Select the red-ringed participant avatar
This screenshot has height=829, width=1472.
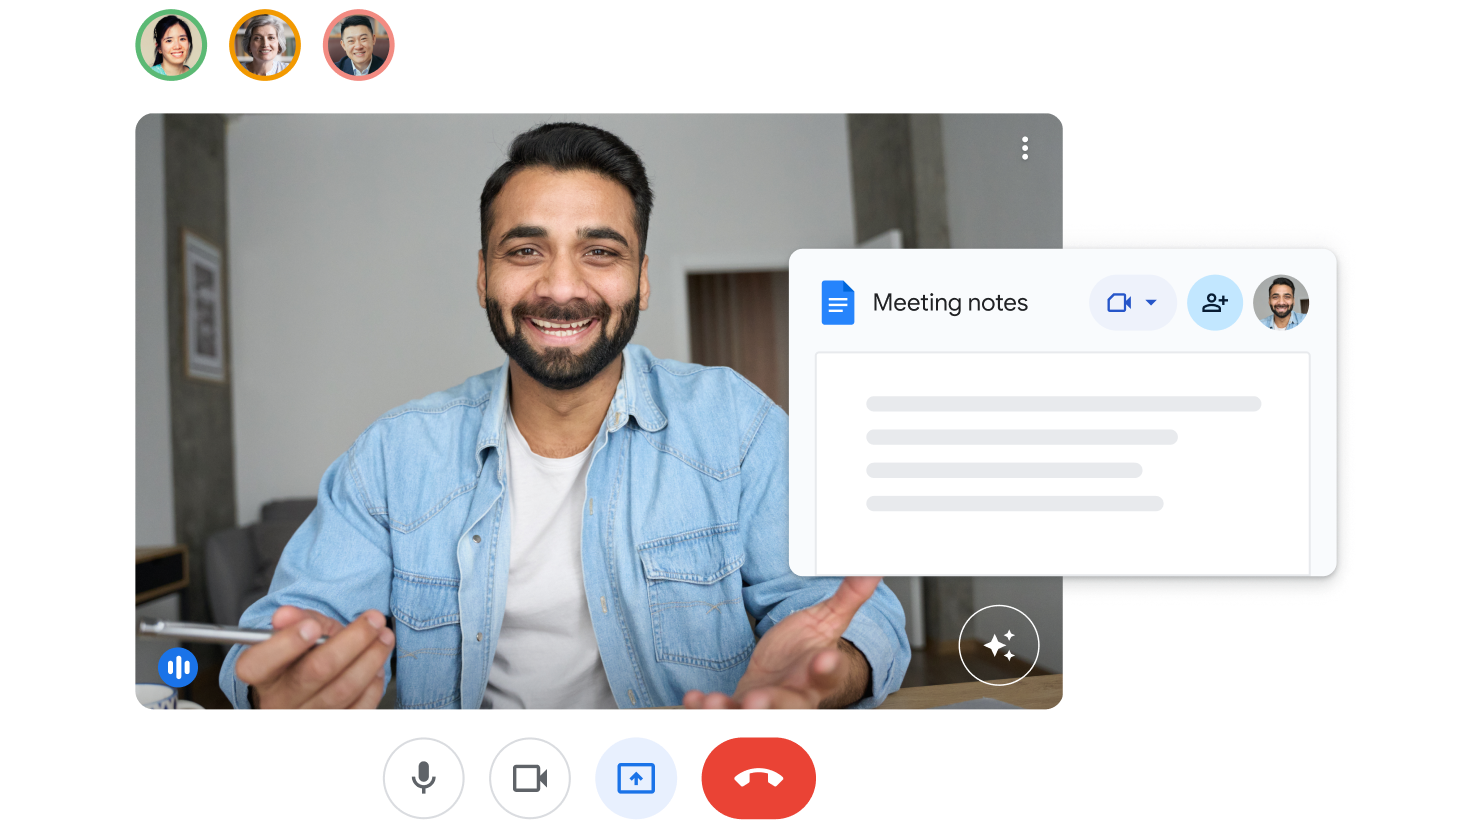[x=359, y=45]
